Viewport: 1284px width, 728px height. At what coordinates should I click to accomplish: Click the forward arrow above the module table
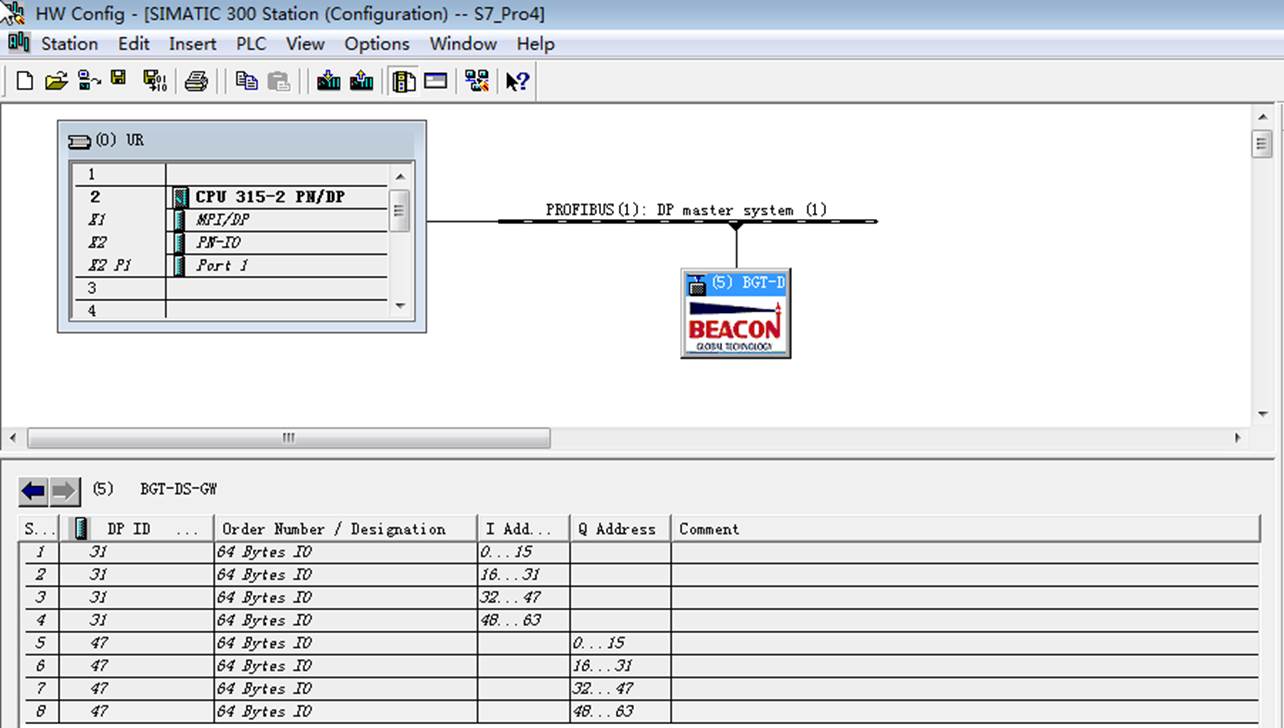[64, 491]
